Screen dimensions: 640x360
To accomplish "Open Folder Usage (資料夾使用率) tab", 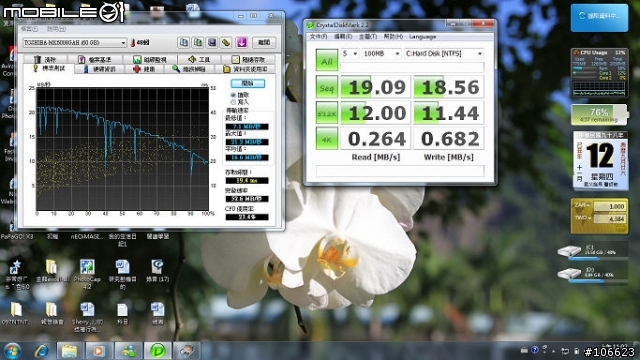I will point(246,69).
